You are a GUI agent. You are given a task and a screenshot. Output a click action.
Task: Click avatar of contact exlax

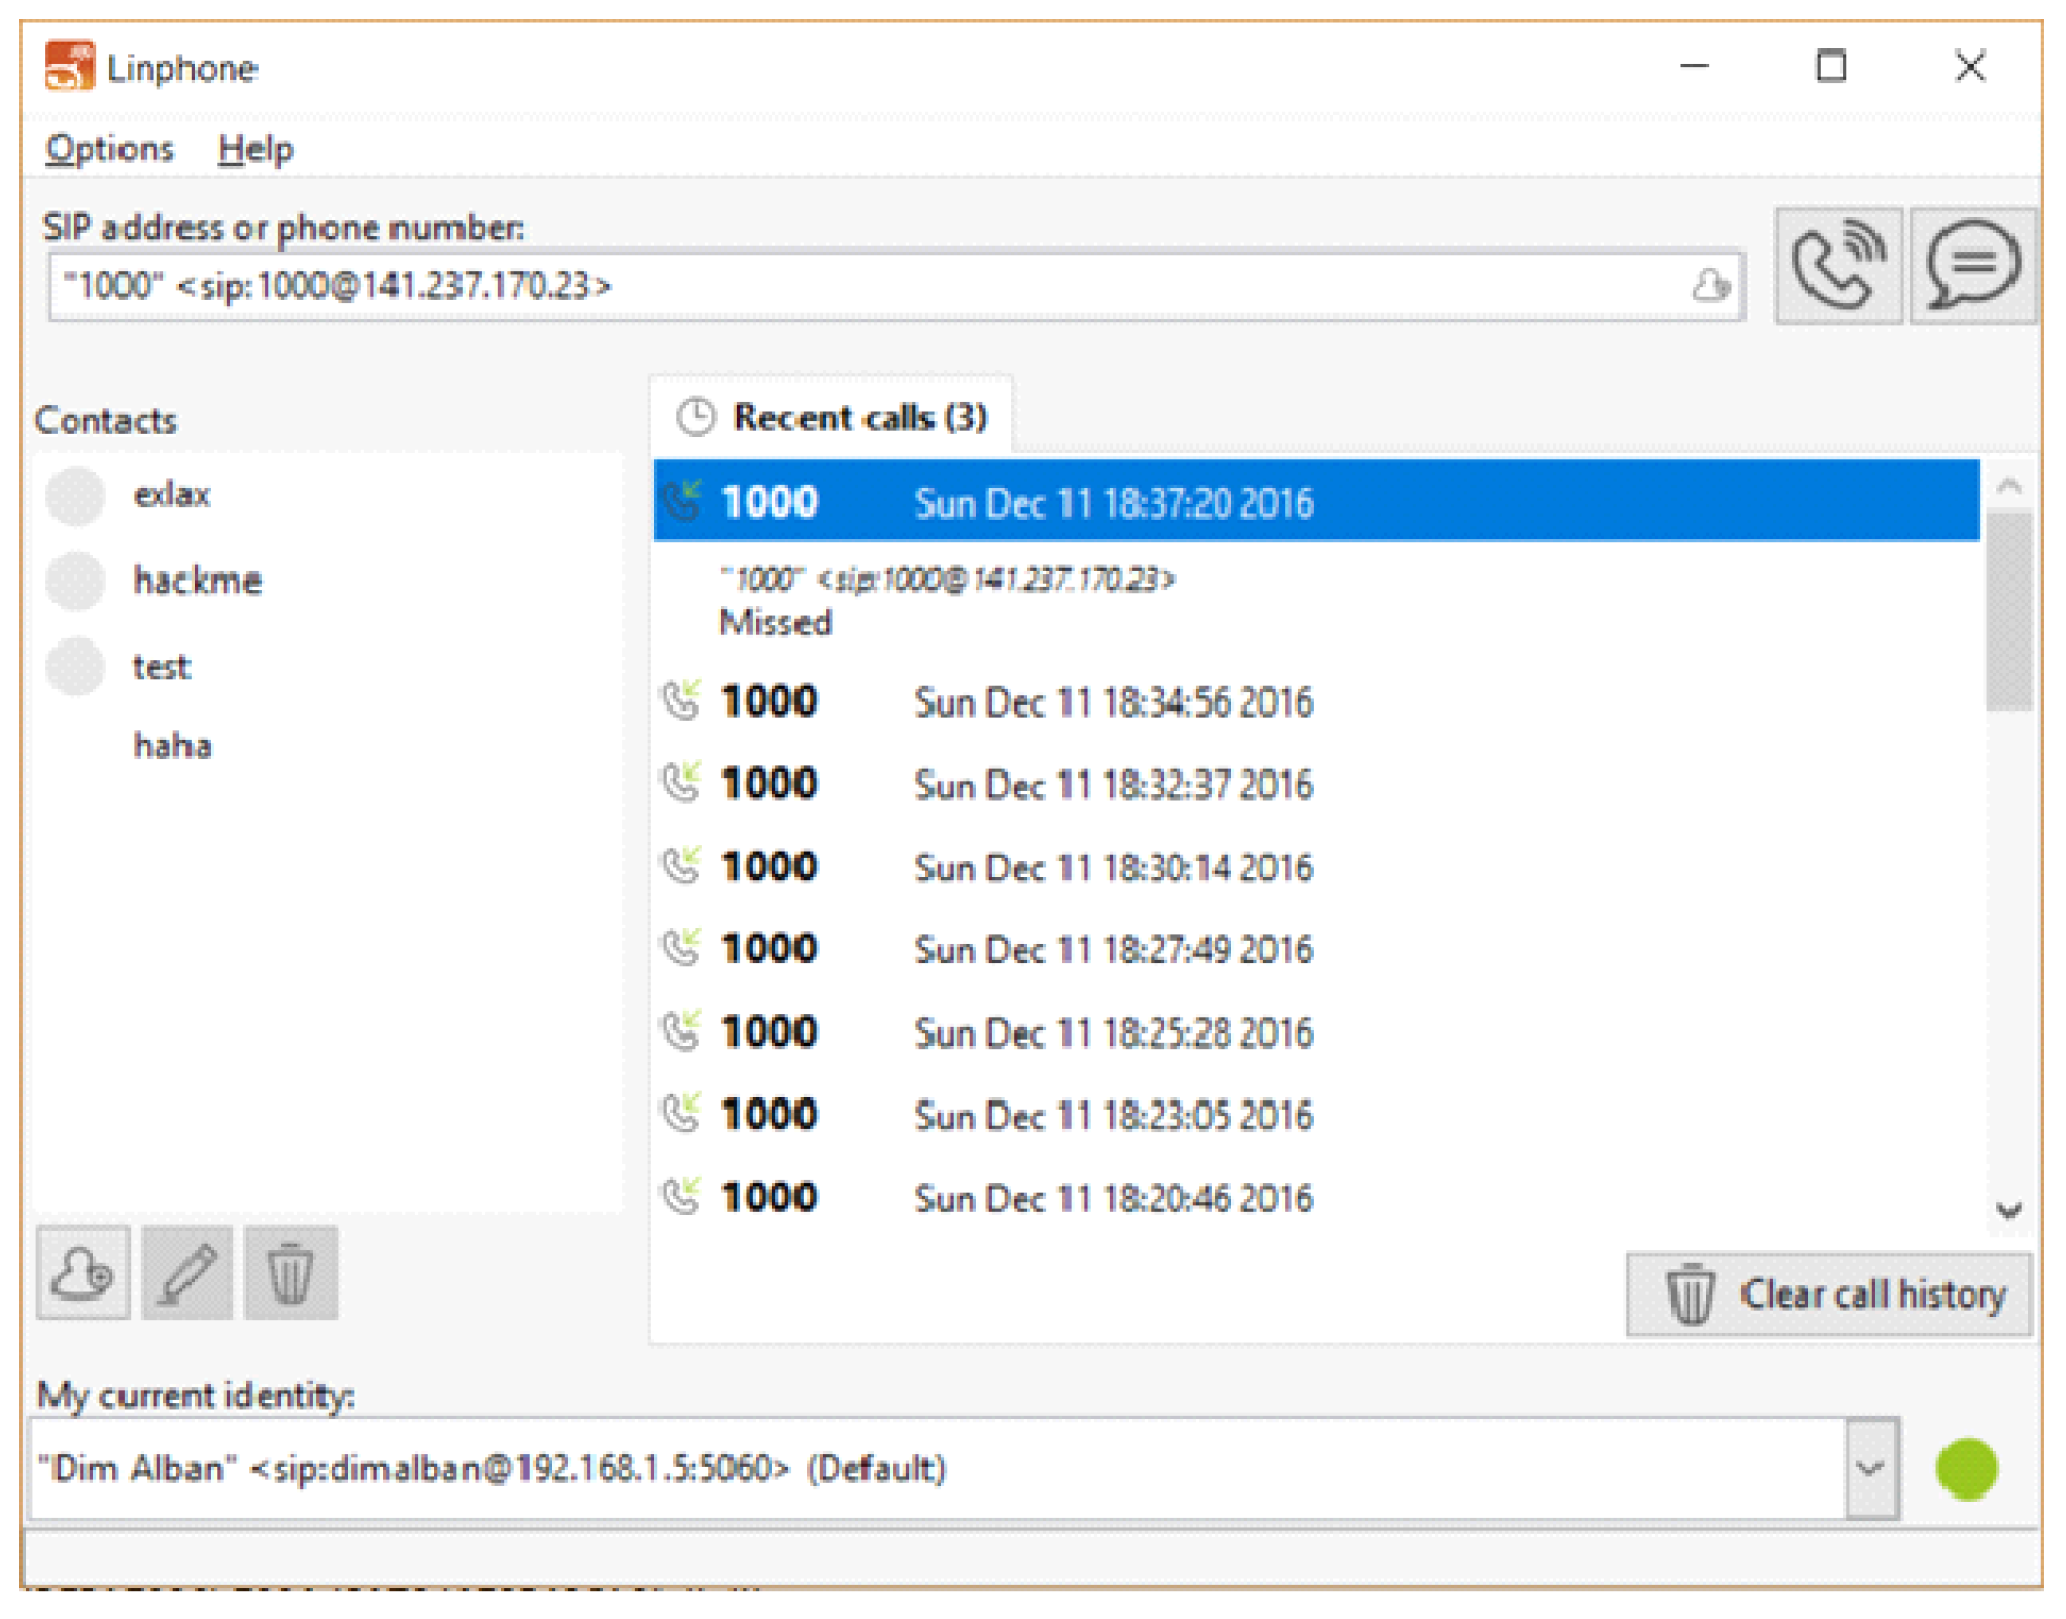(75, 496)
